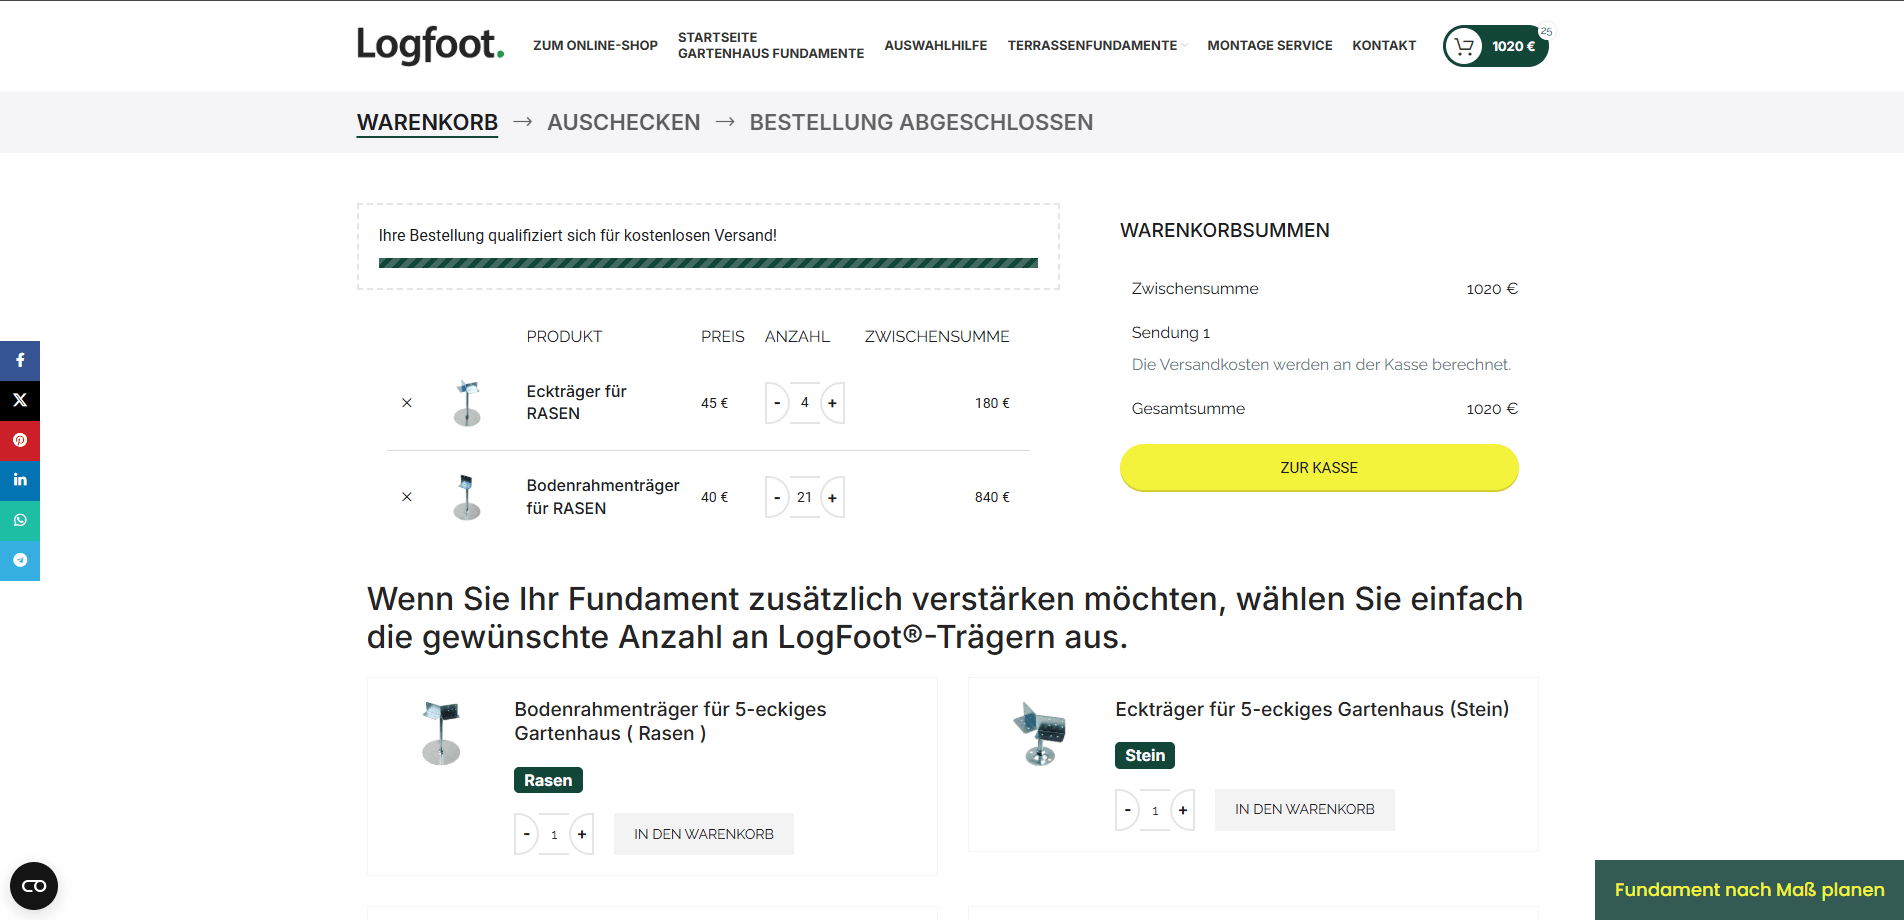1904x920 pixels.
Task: Decrease quantity for 5-eckiges Bodenrahmenträger (Rasen)
Action: (526, 834)
